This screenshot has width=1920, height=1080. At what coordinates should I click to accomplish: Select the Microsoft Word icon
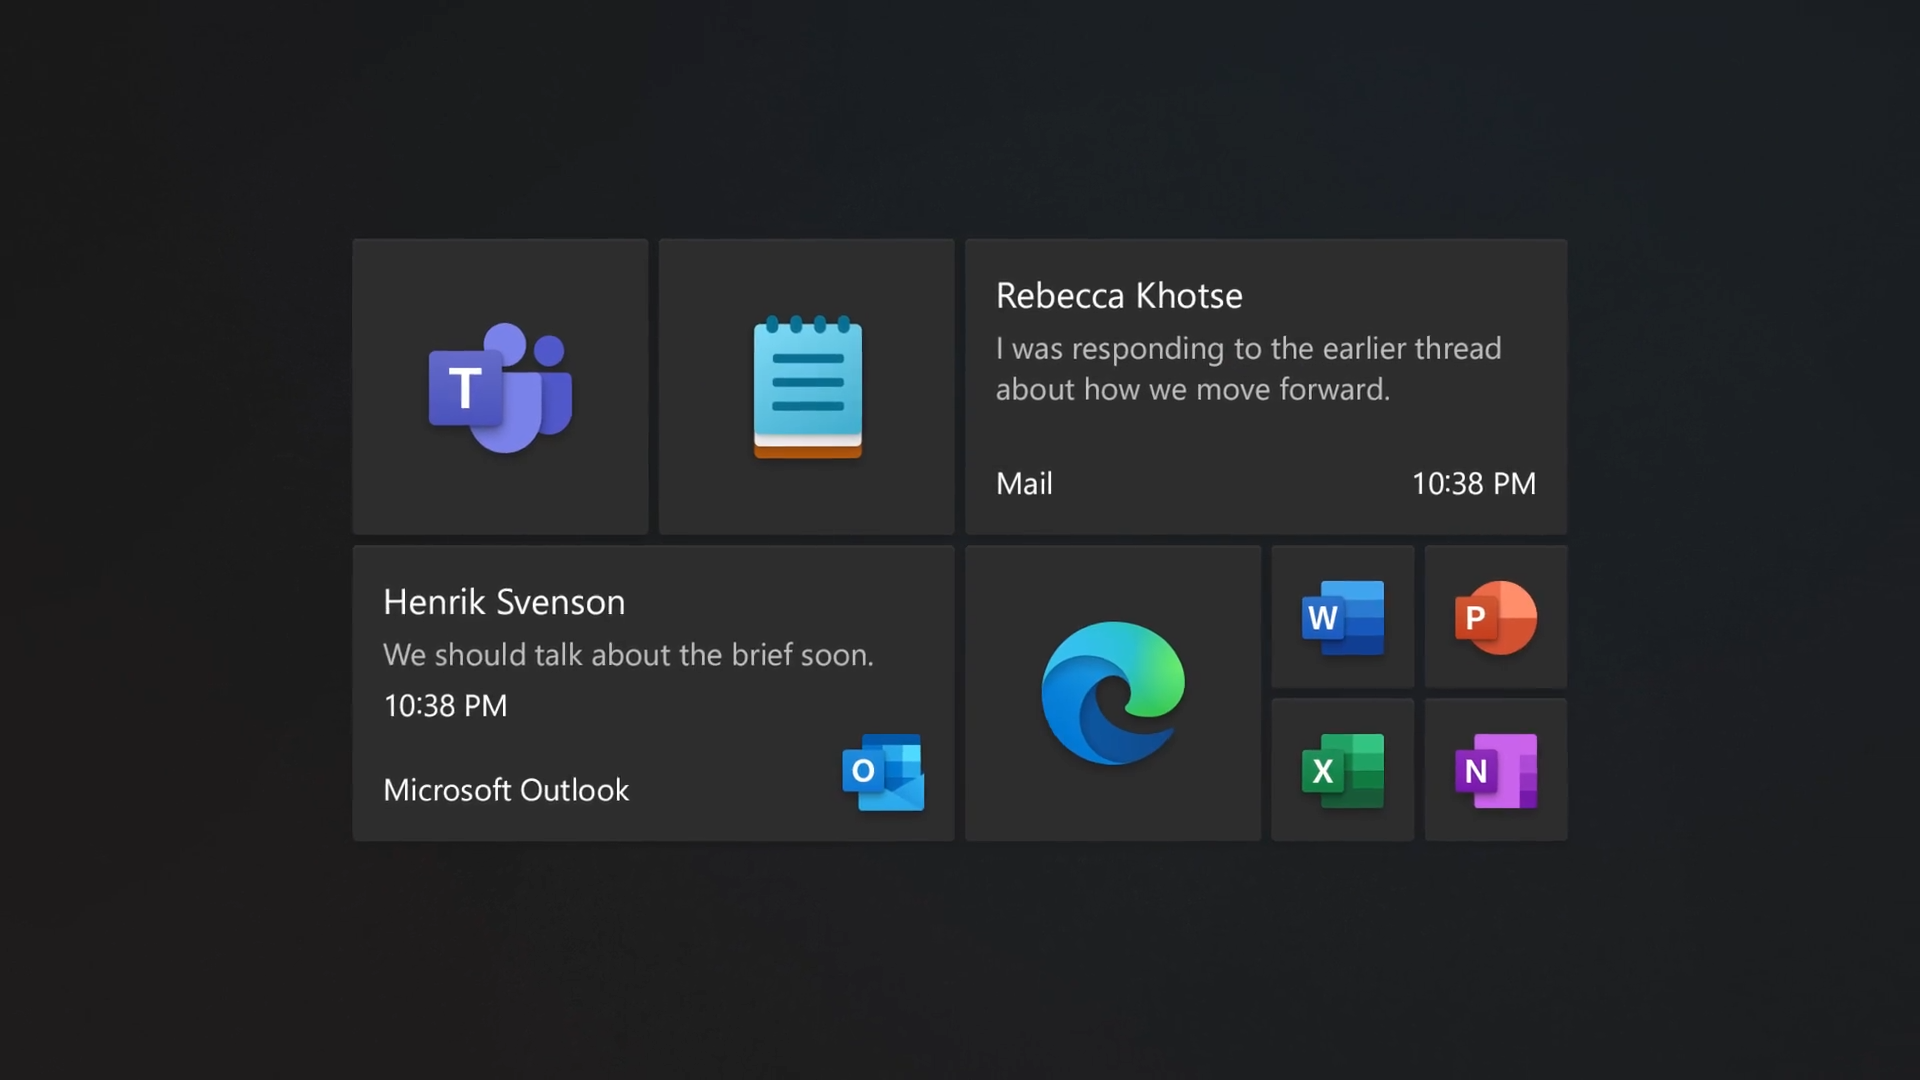(1341, 617)
